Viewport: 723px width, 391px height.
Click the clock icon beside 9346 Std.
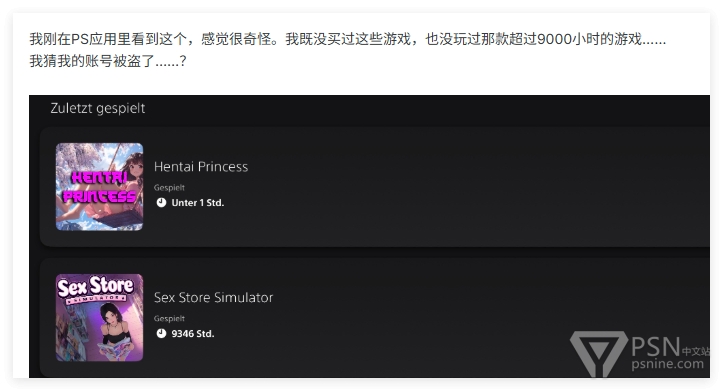pyautogui.click(x=161, y=333)
